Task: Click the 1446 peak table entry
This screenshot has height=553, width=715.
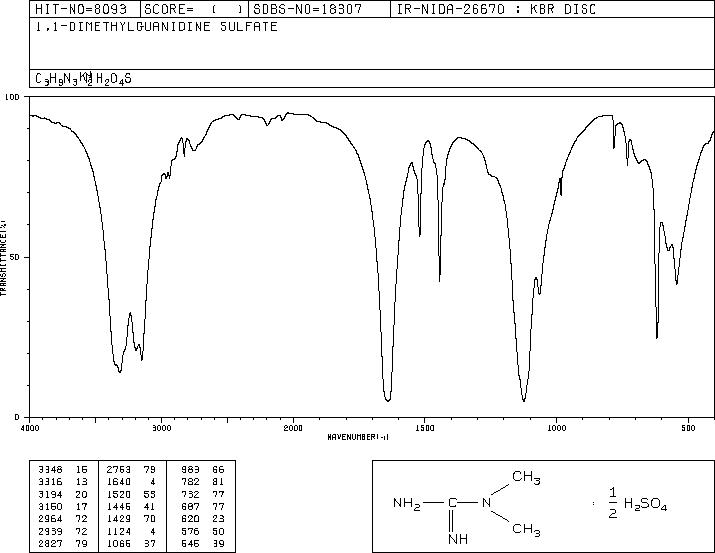Action: [x=131, y=506]
